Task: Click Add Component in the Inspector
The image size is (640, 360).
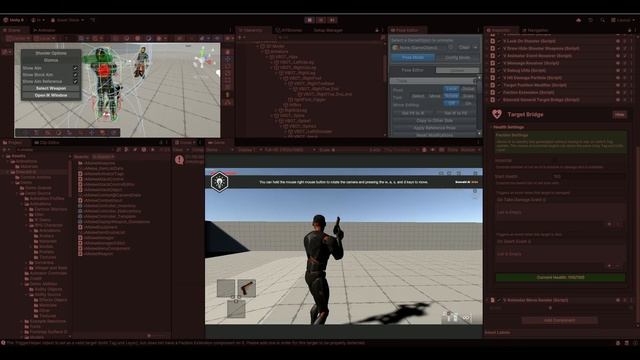Action: 559,320
